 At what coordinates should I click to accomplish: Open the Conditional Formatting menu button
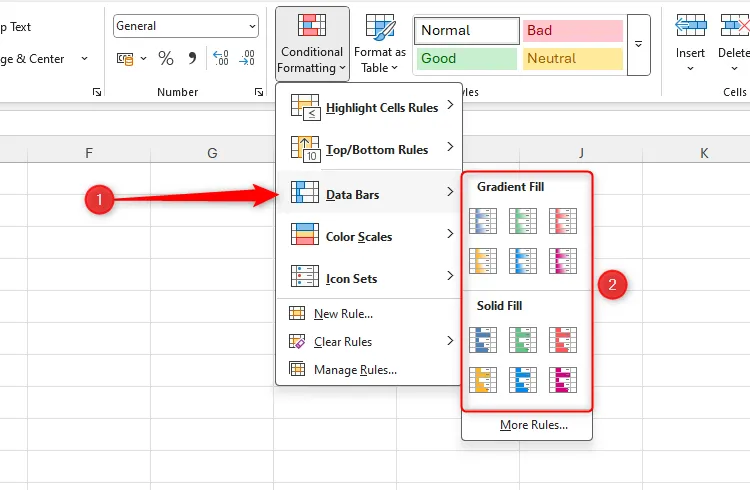[x=312, y=44]
